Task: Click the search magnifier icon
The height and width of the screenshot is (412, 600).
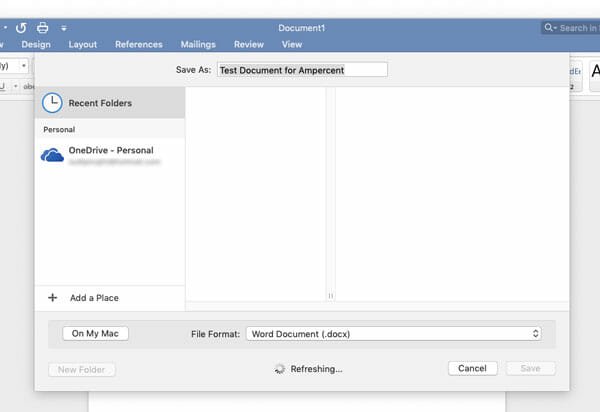Action: pyautogui.click(x=549, y=28)
